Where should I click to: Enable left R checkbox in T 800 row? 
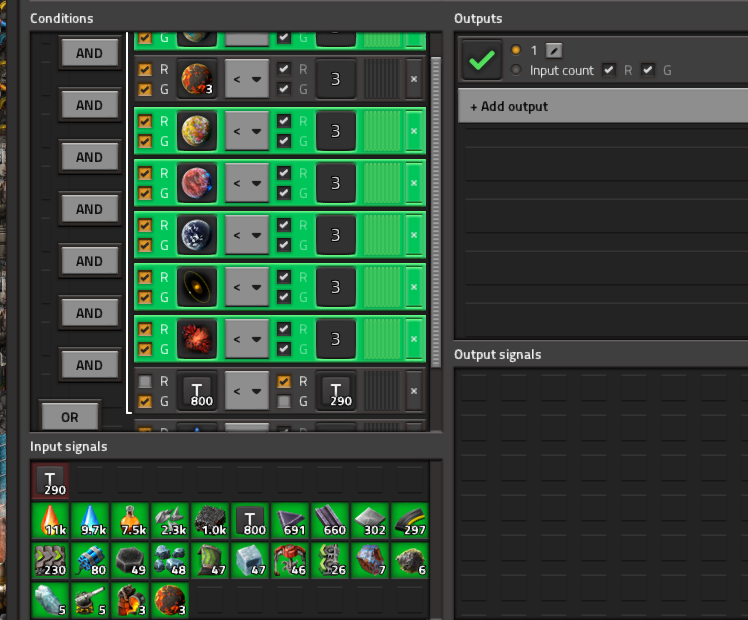click(145, 381)
